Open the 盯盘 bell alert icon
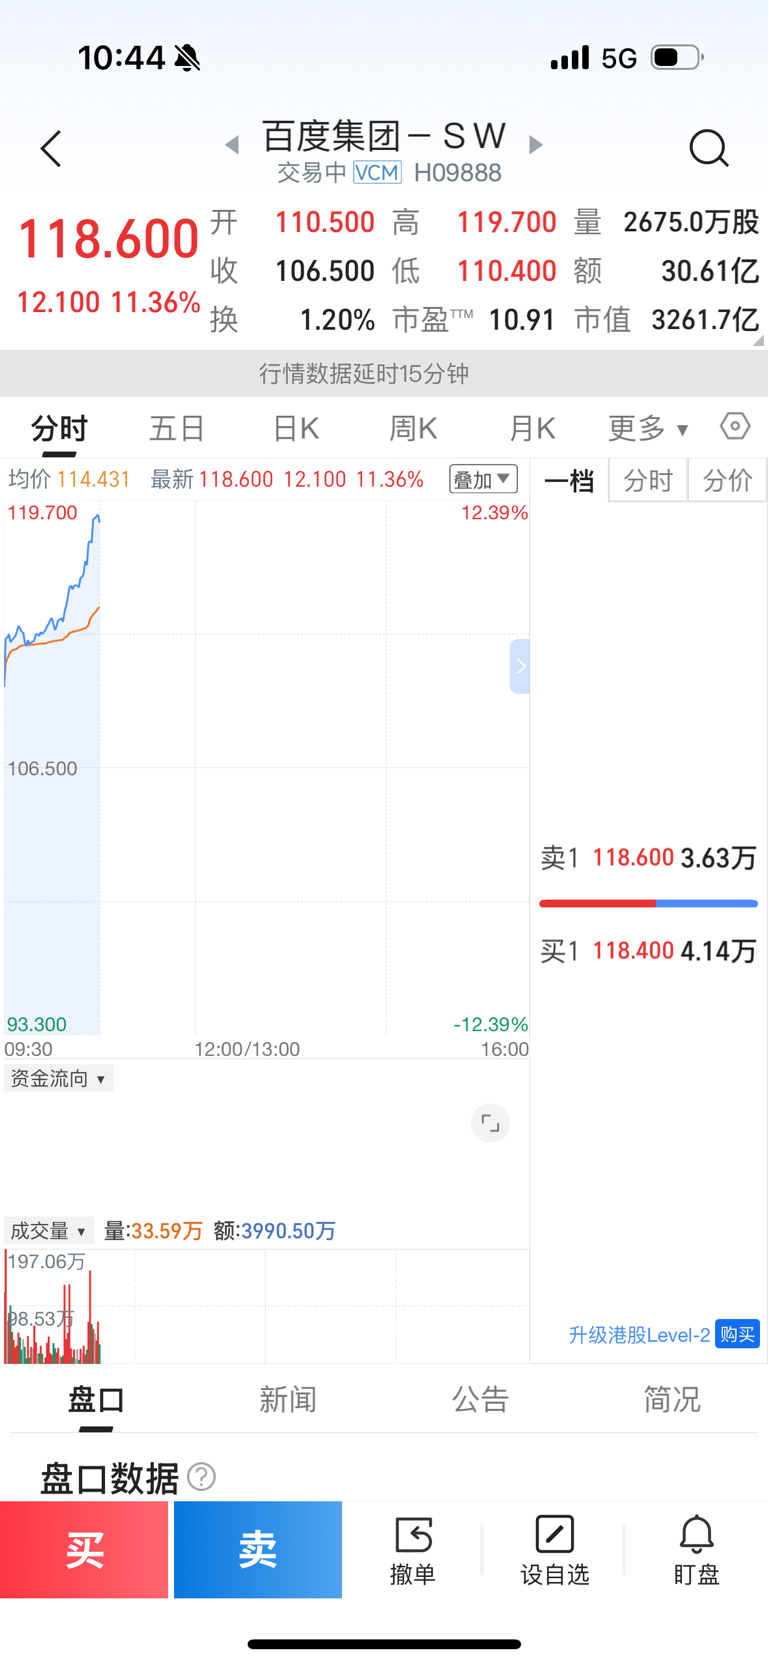This screenshot has width=769, height=1665. click(696, 1551)
